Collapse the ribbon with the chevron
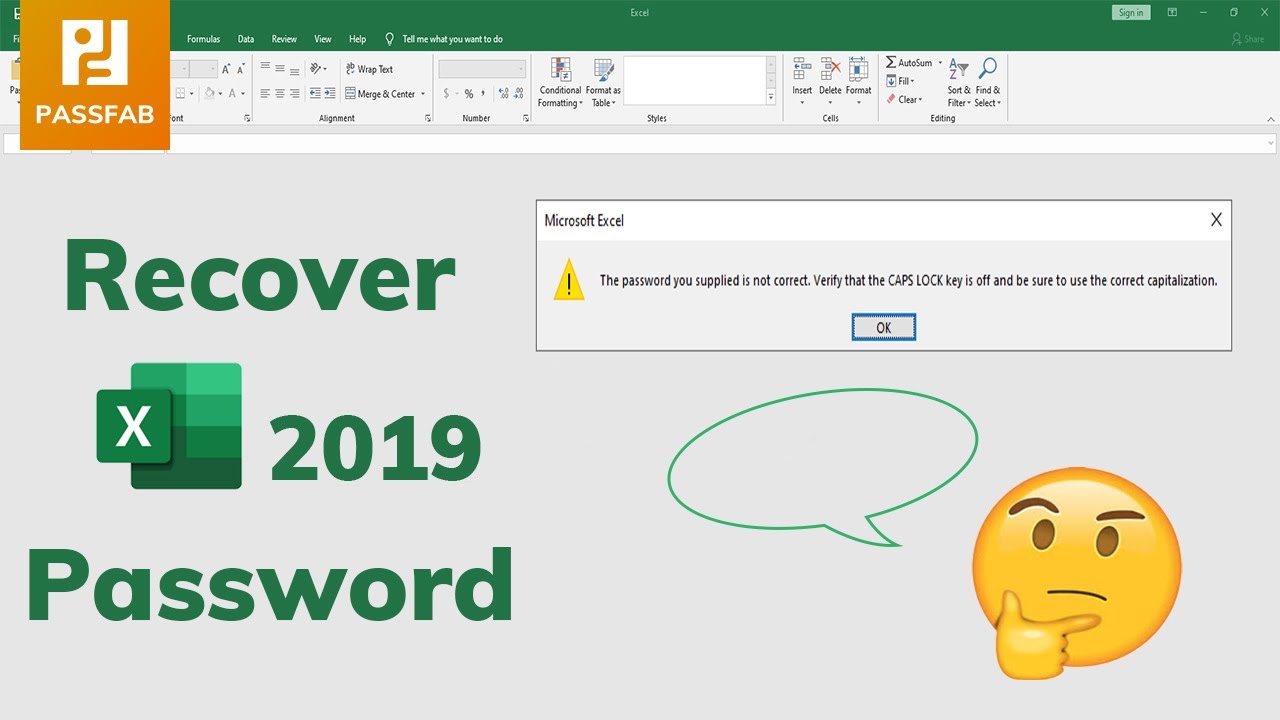The width and height of the screenshot is (1280, 720). [x=1270, y=118]
